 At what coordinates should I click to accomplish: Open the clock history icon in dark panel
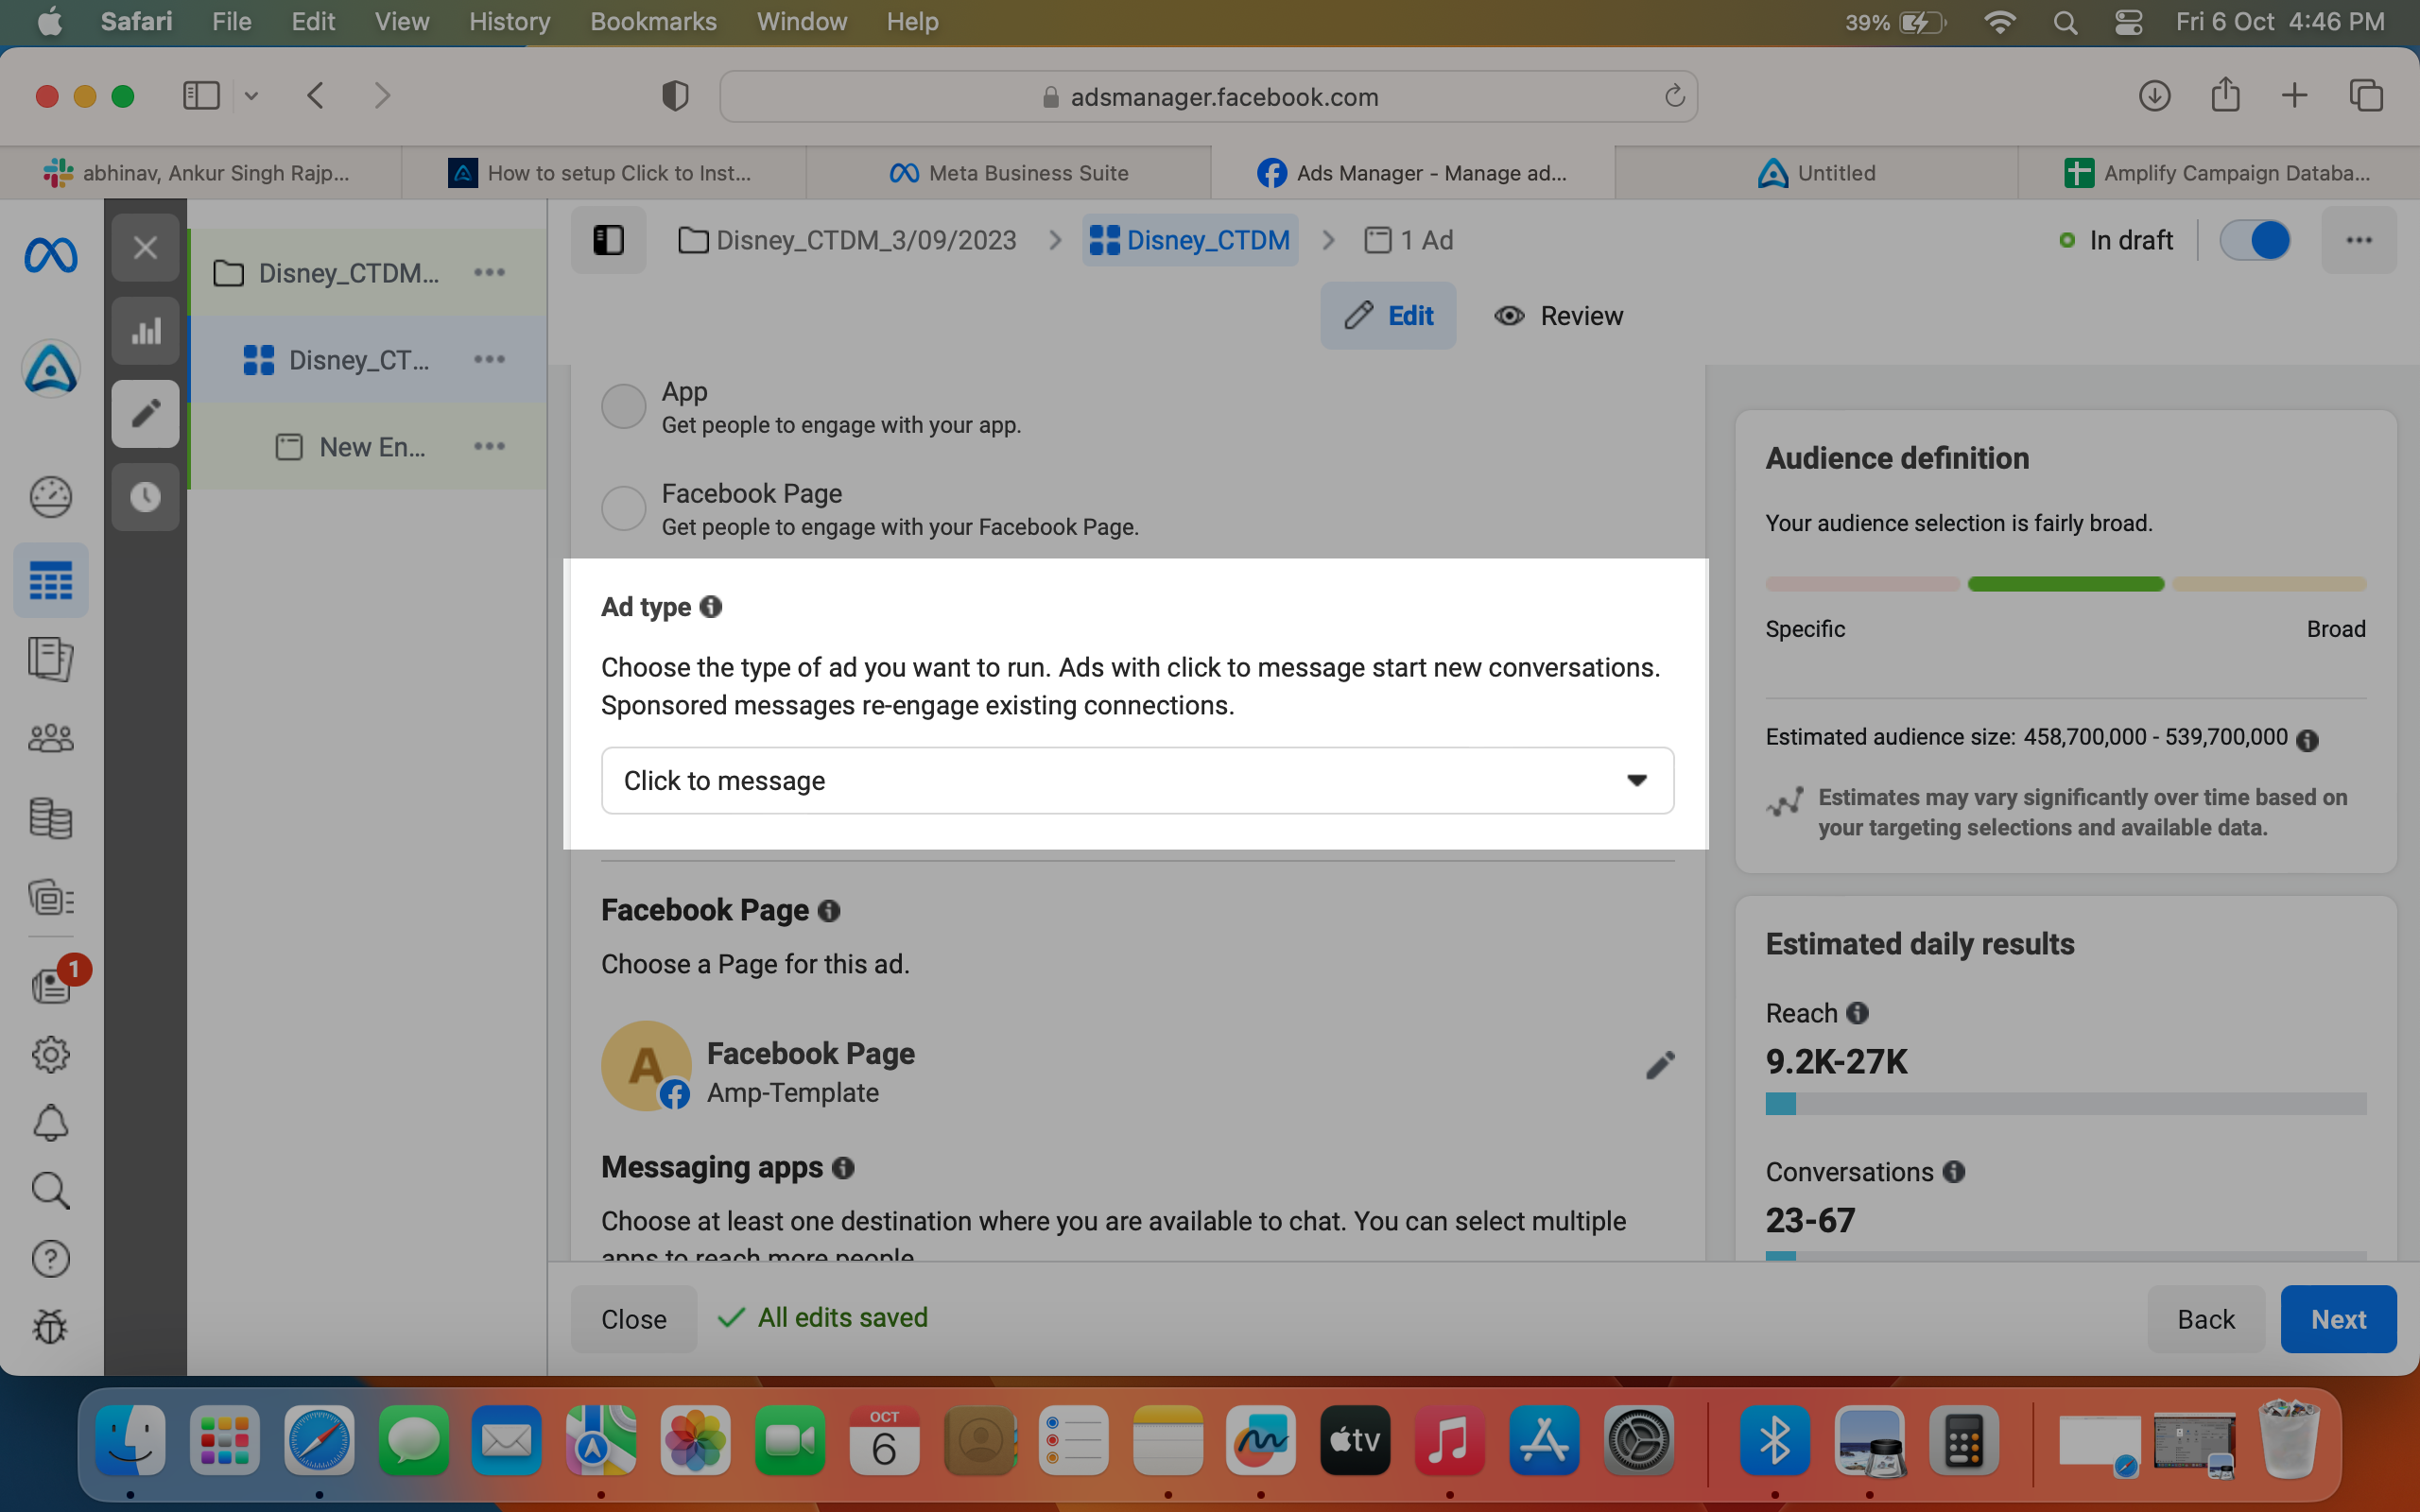[146, 497]
